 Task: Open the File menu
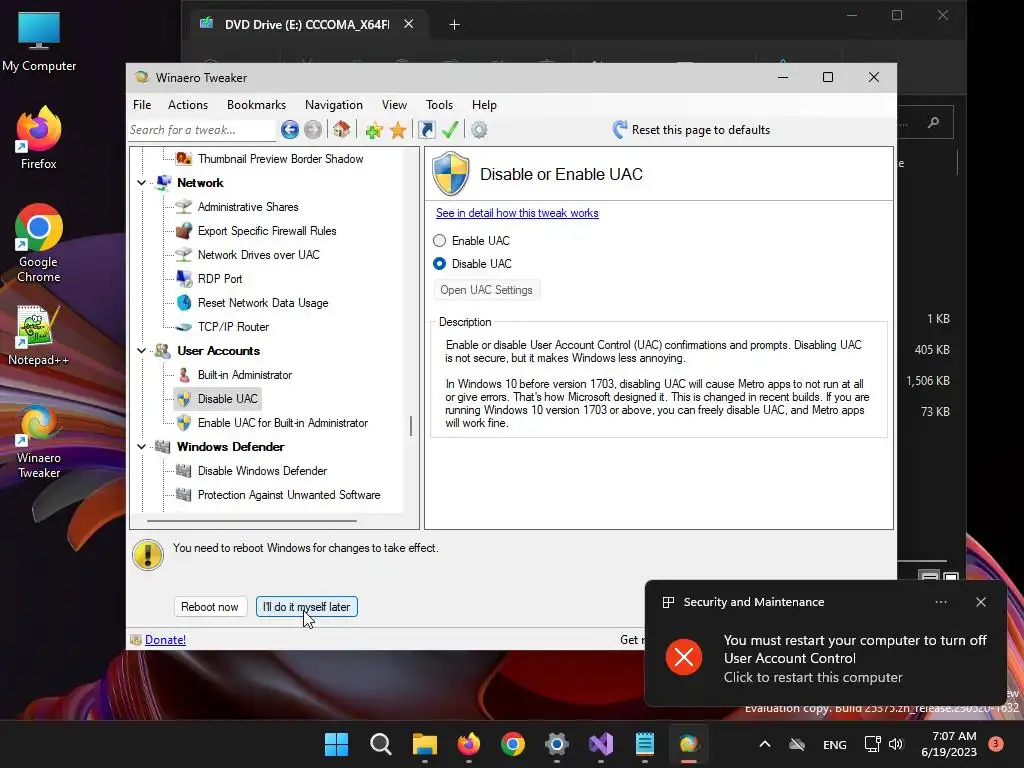(142, 104)
